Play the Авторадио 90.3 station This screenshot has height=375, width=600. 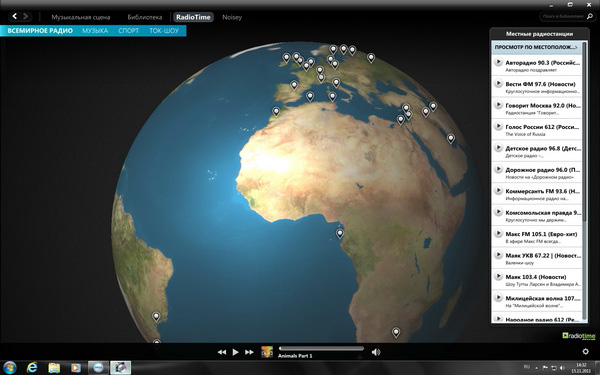pos(498,62)
